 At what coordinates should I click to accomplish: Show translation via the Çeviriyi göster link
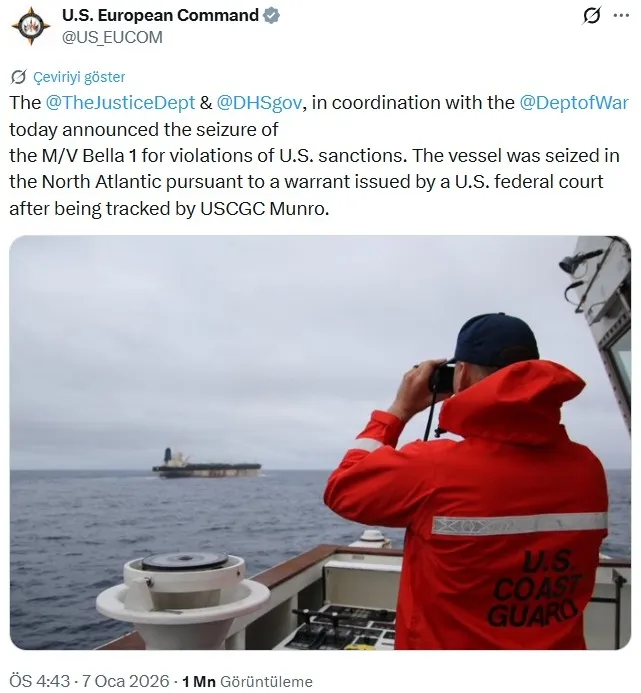pos(79,77)
